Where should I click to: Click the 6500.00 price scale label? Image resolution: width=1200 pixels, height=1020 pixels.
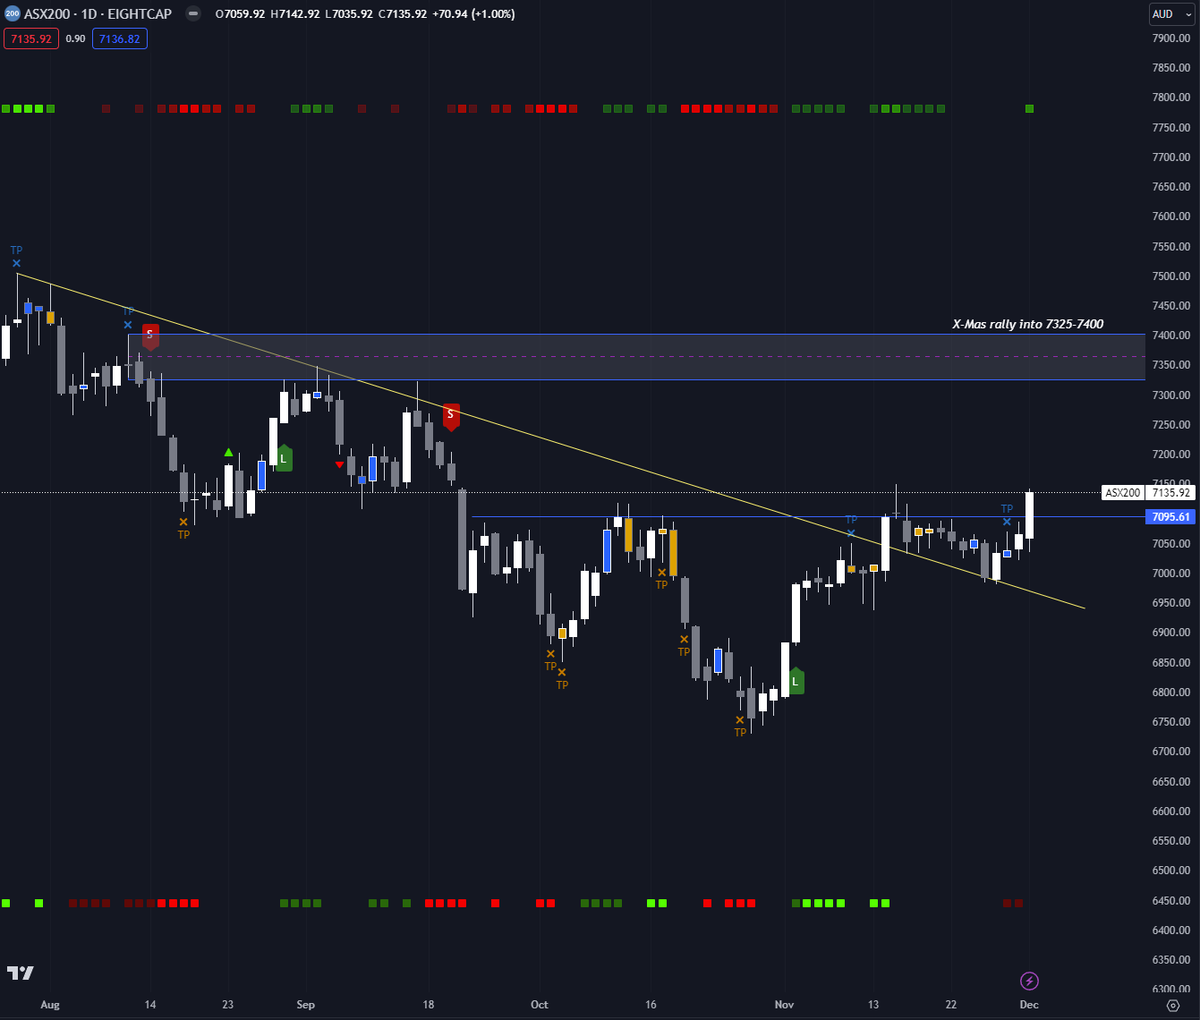[x=1171, y=871]
